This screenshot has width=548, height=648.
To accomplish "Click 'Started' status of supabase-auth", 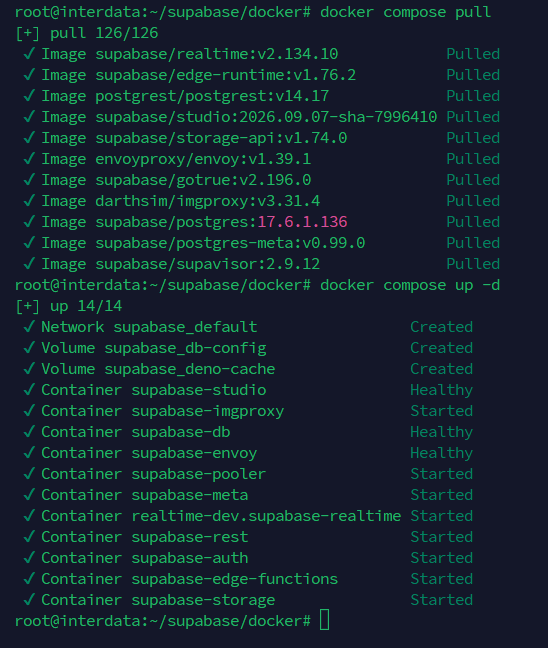I will pos(441,558).
